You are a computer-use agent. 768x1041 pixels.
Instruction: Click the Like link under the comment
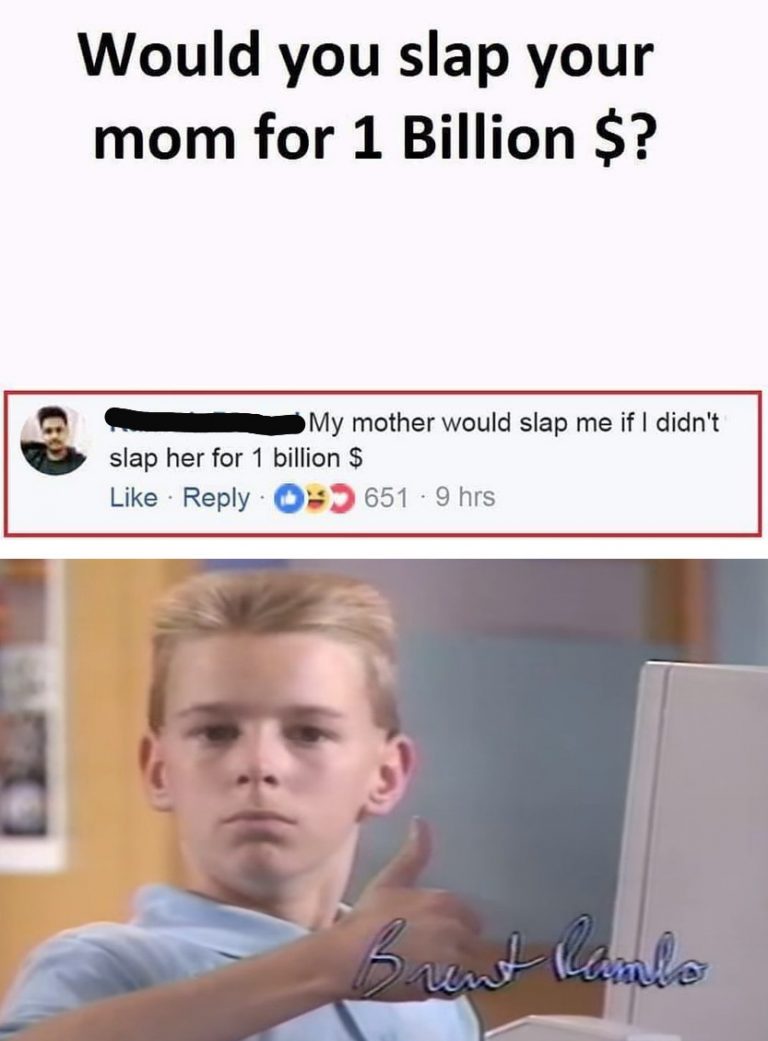click(x=133, y=497)
